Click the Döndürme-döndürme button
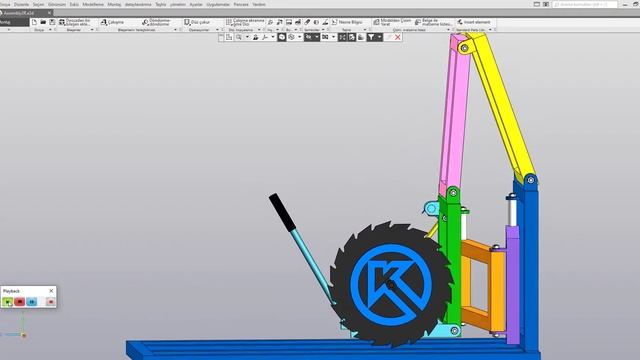 (x=157, y=22)
